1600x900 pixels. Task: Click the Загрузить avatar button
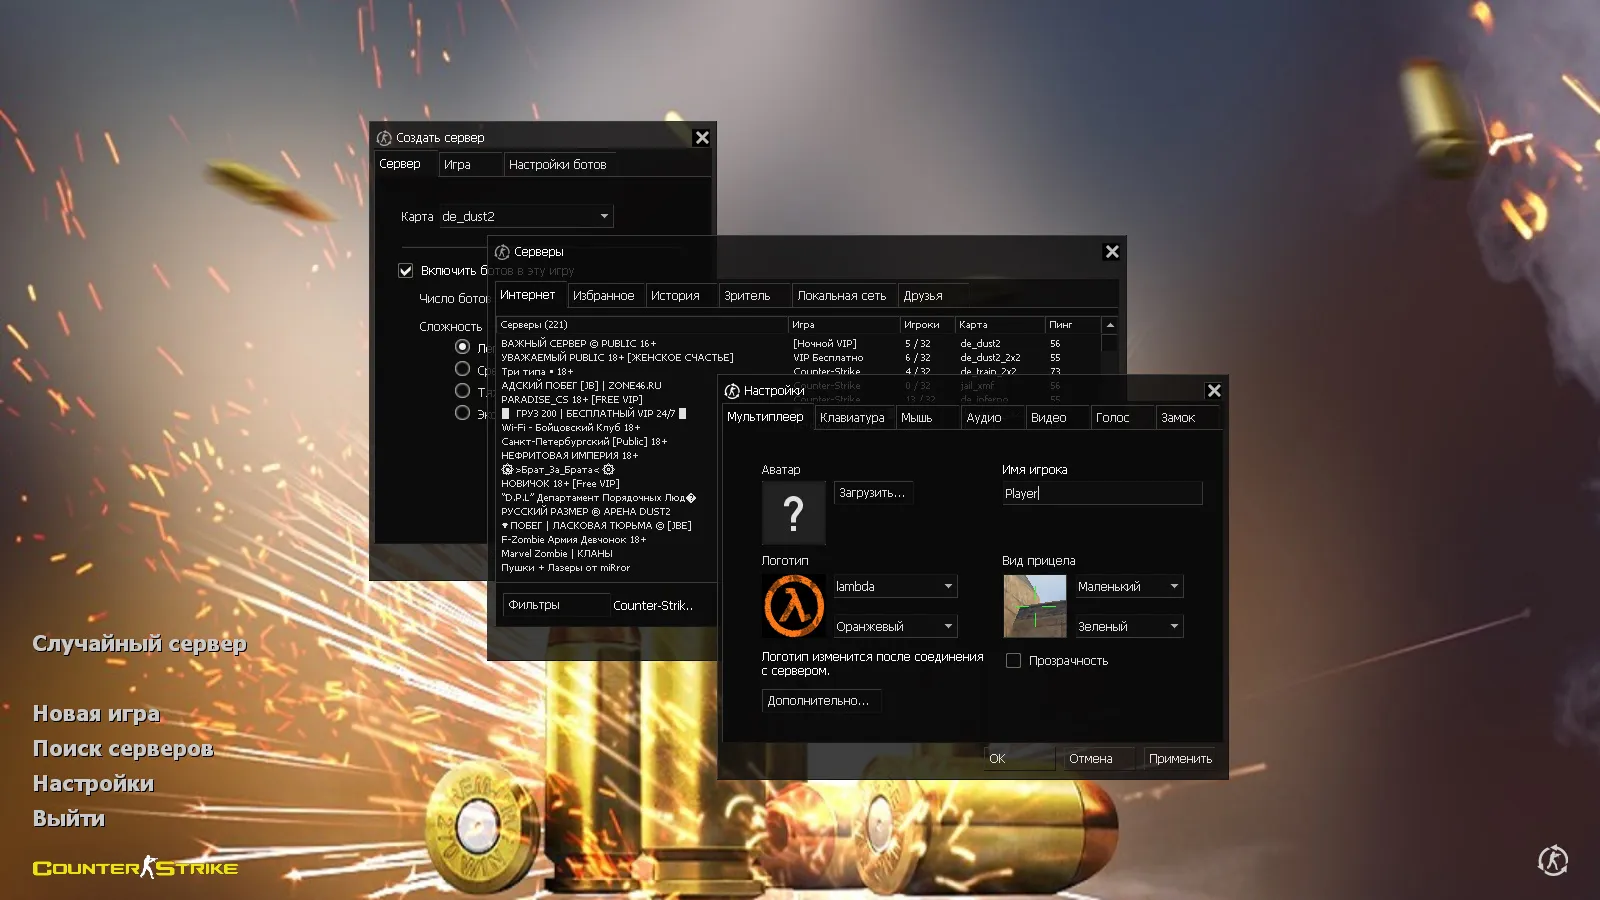click(872, 493)
